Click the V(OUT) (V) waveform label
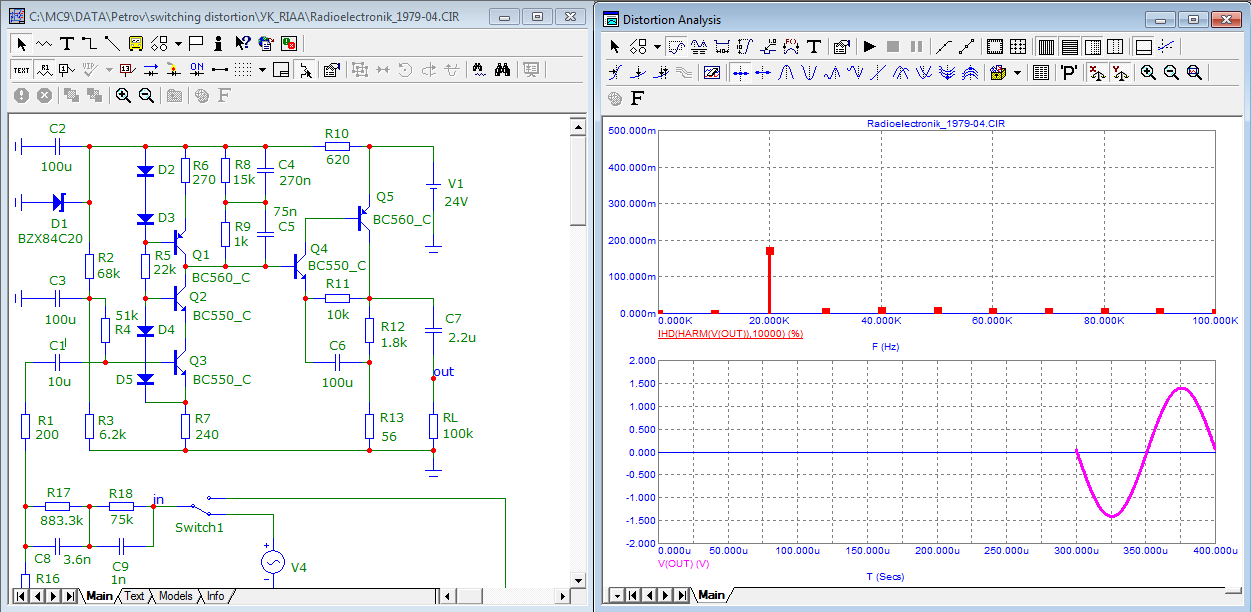The width and height of the screenshot is (1251, 612). point(683,564)
